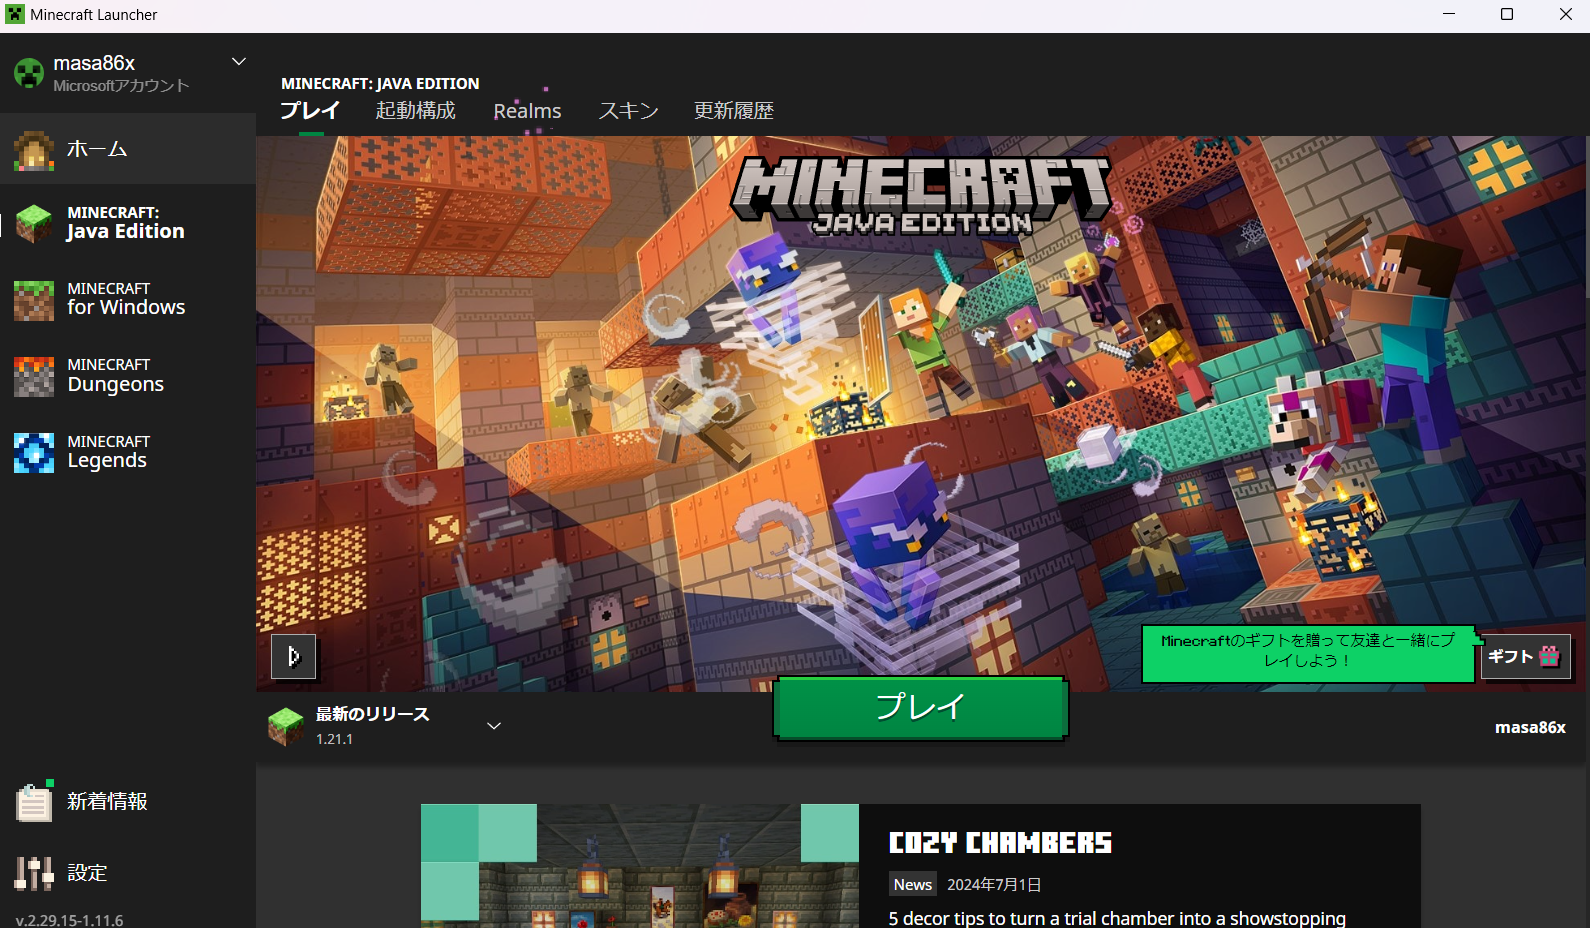The width and height of the screenshot is (1590, 928).
Task: Switch to the Realms tab
Action: pyautogui.click(x=527, y=111)
